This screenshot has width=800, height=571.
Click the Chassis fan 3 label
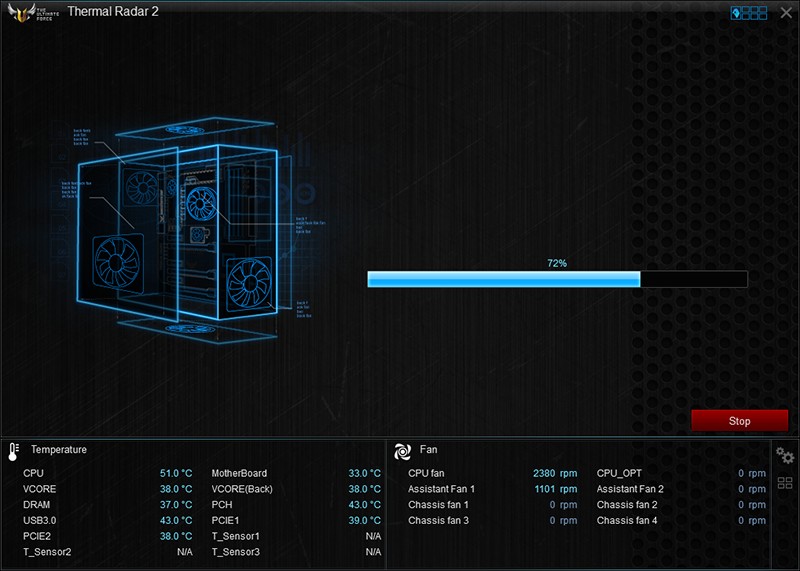pyautogui.click(x=438, y=520)
